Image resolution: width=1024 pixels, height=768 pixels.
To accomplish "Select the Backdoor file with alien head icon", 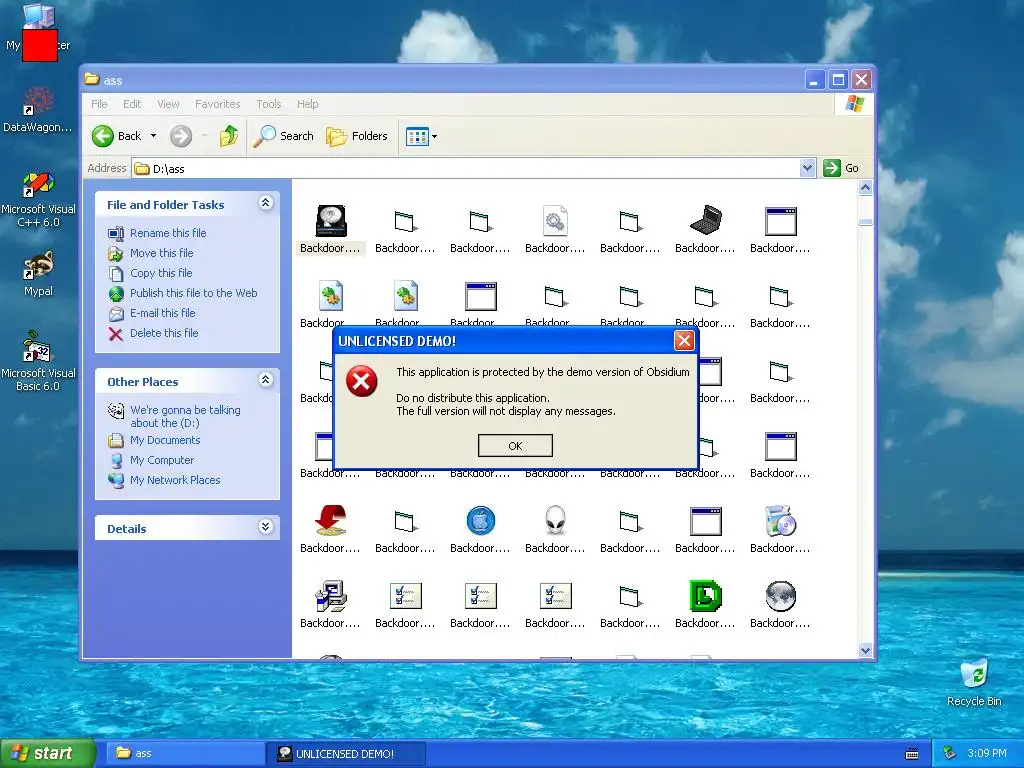I will coord(555,529).
